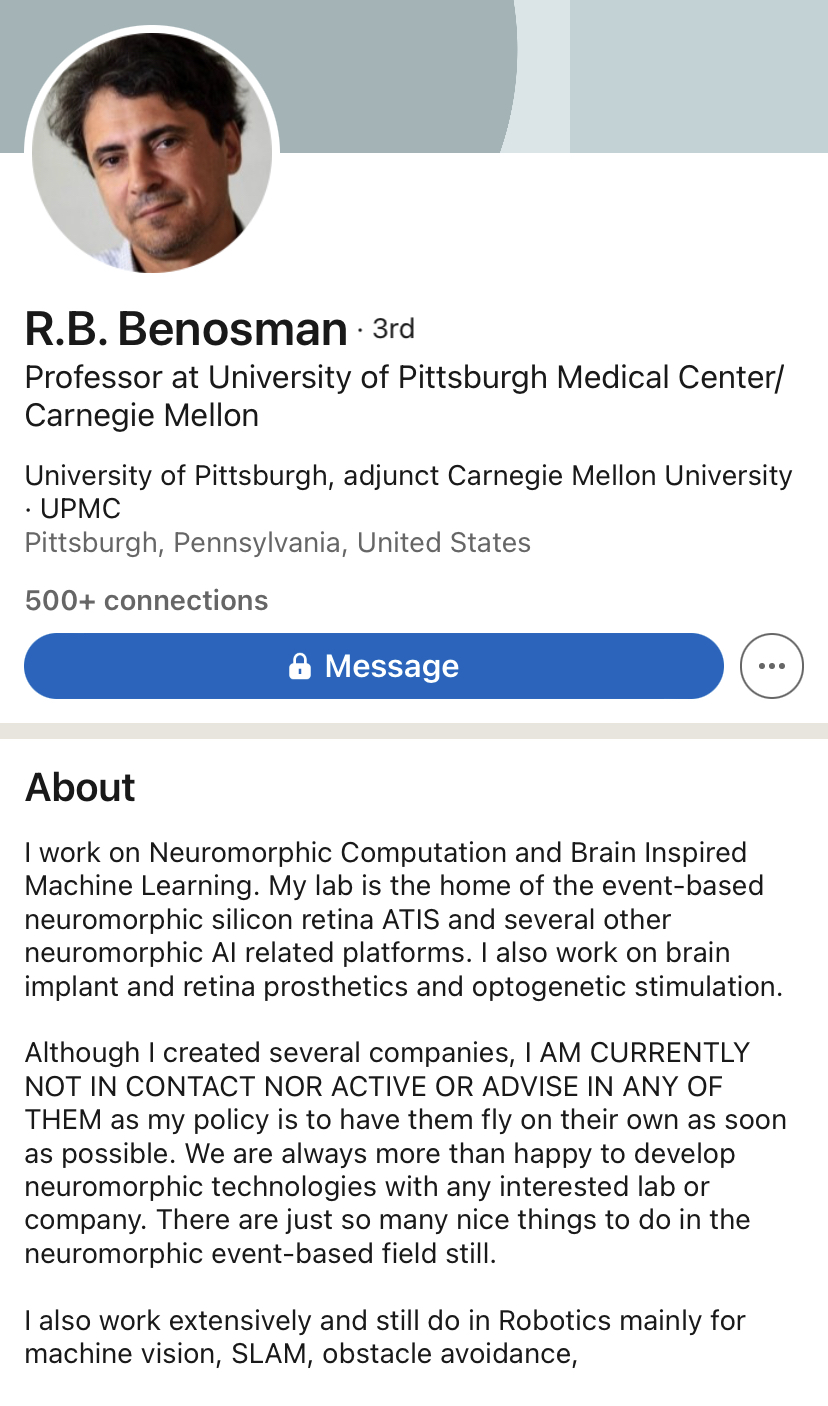Open the more options ellipsis icon
This screenshot has height=1406, width=828.
coord(771,666)
